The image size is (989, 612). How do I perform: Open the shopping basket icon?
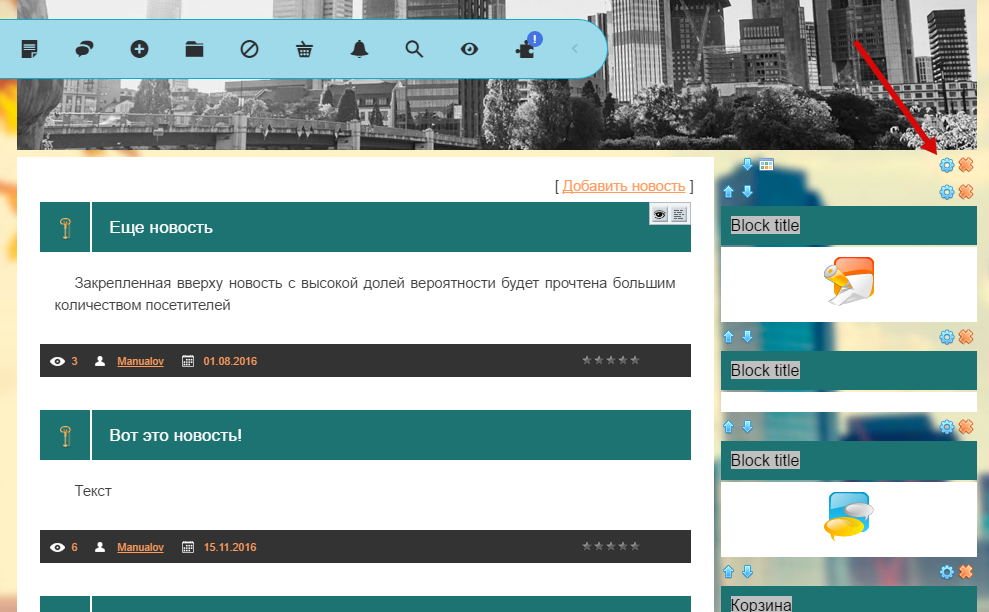tap(304, 49)
